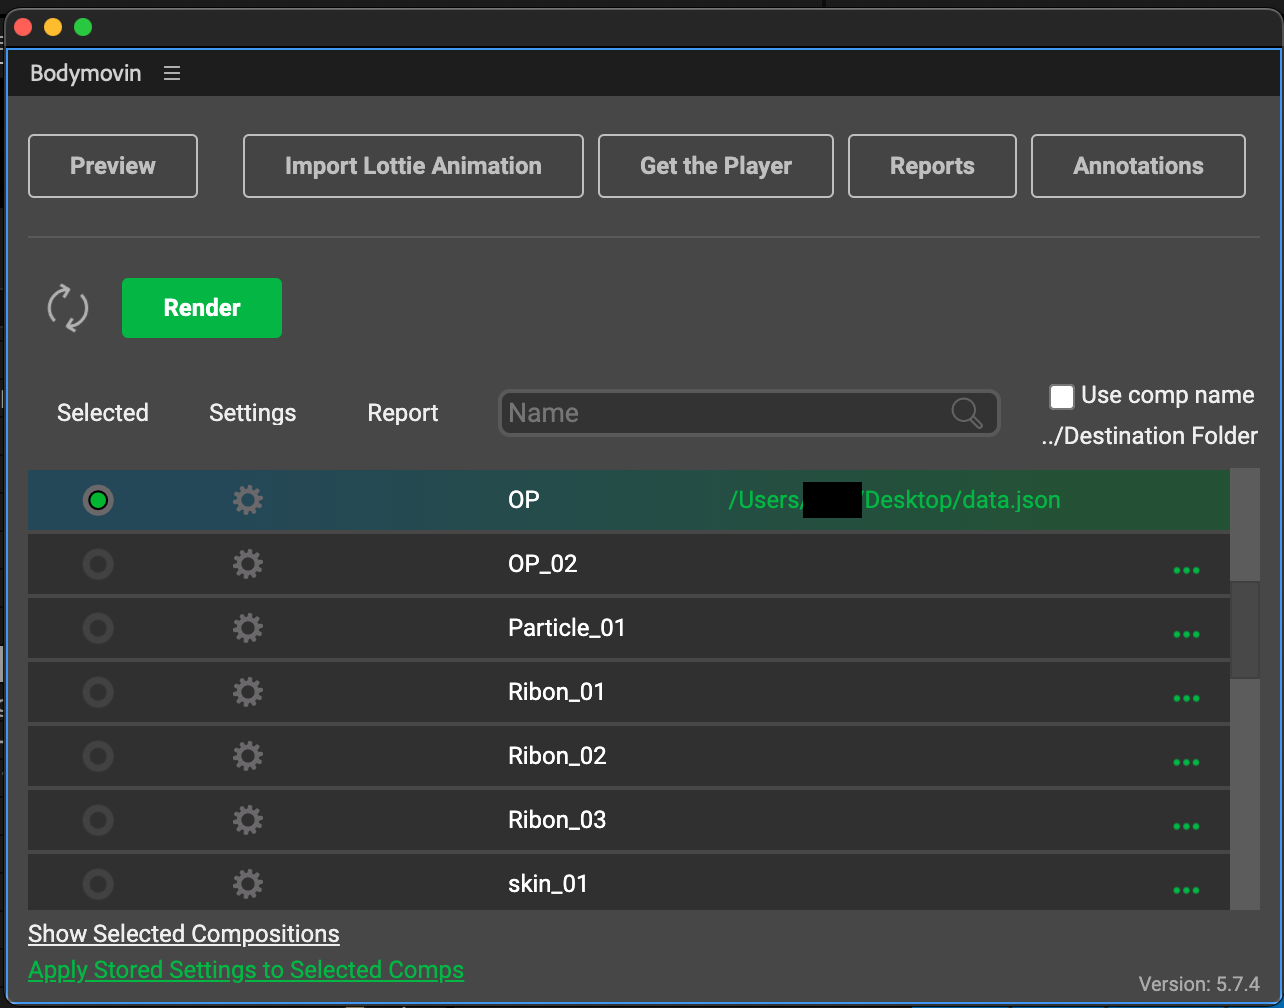Deselect the OP composition radio button
The image size is (1284, 1008).
tap(98, 500)
